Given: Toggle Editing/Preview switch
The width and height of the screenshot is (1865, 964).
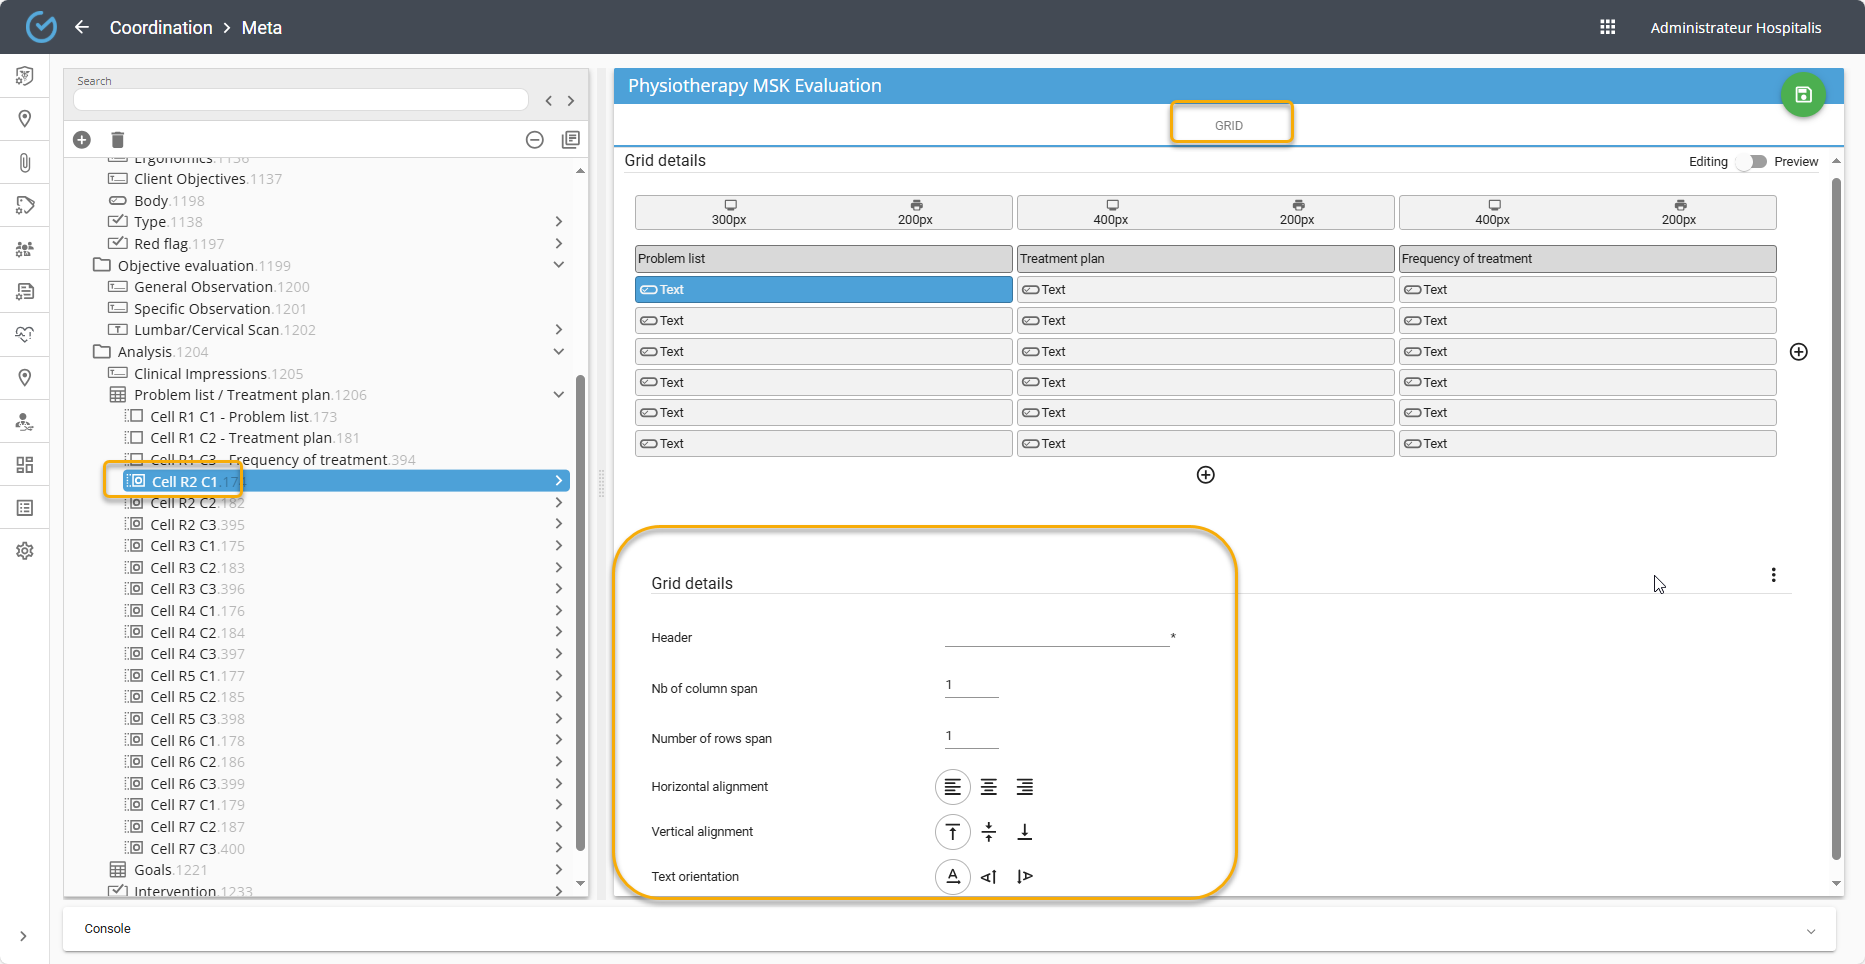Looking at the screenshot, I should 1750,162.
